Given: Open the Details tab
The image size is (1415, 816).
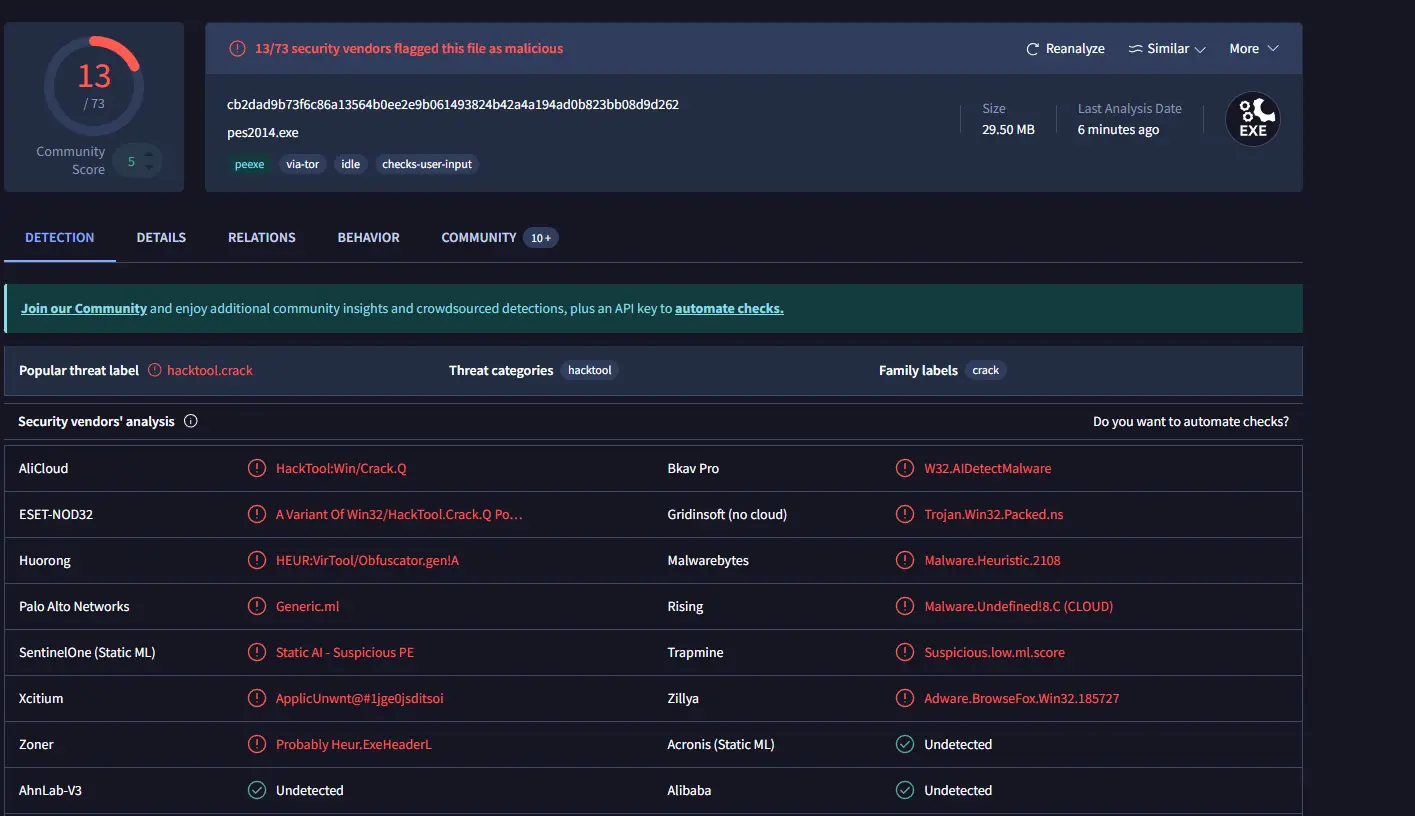Looking at the screenshot, I should tap(161, 237).
